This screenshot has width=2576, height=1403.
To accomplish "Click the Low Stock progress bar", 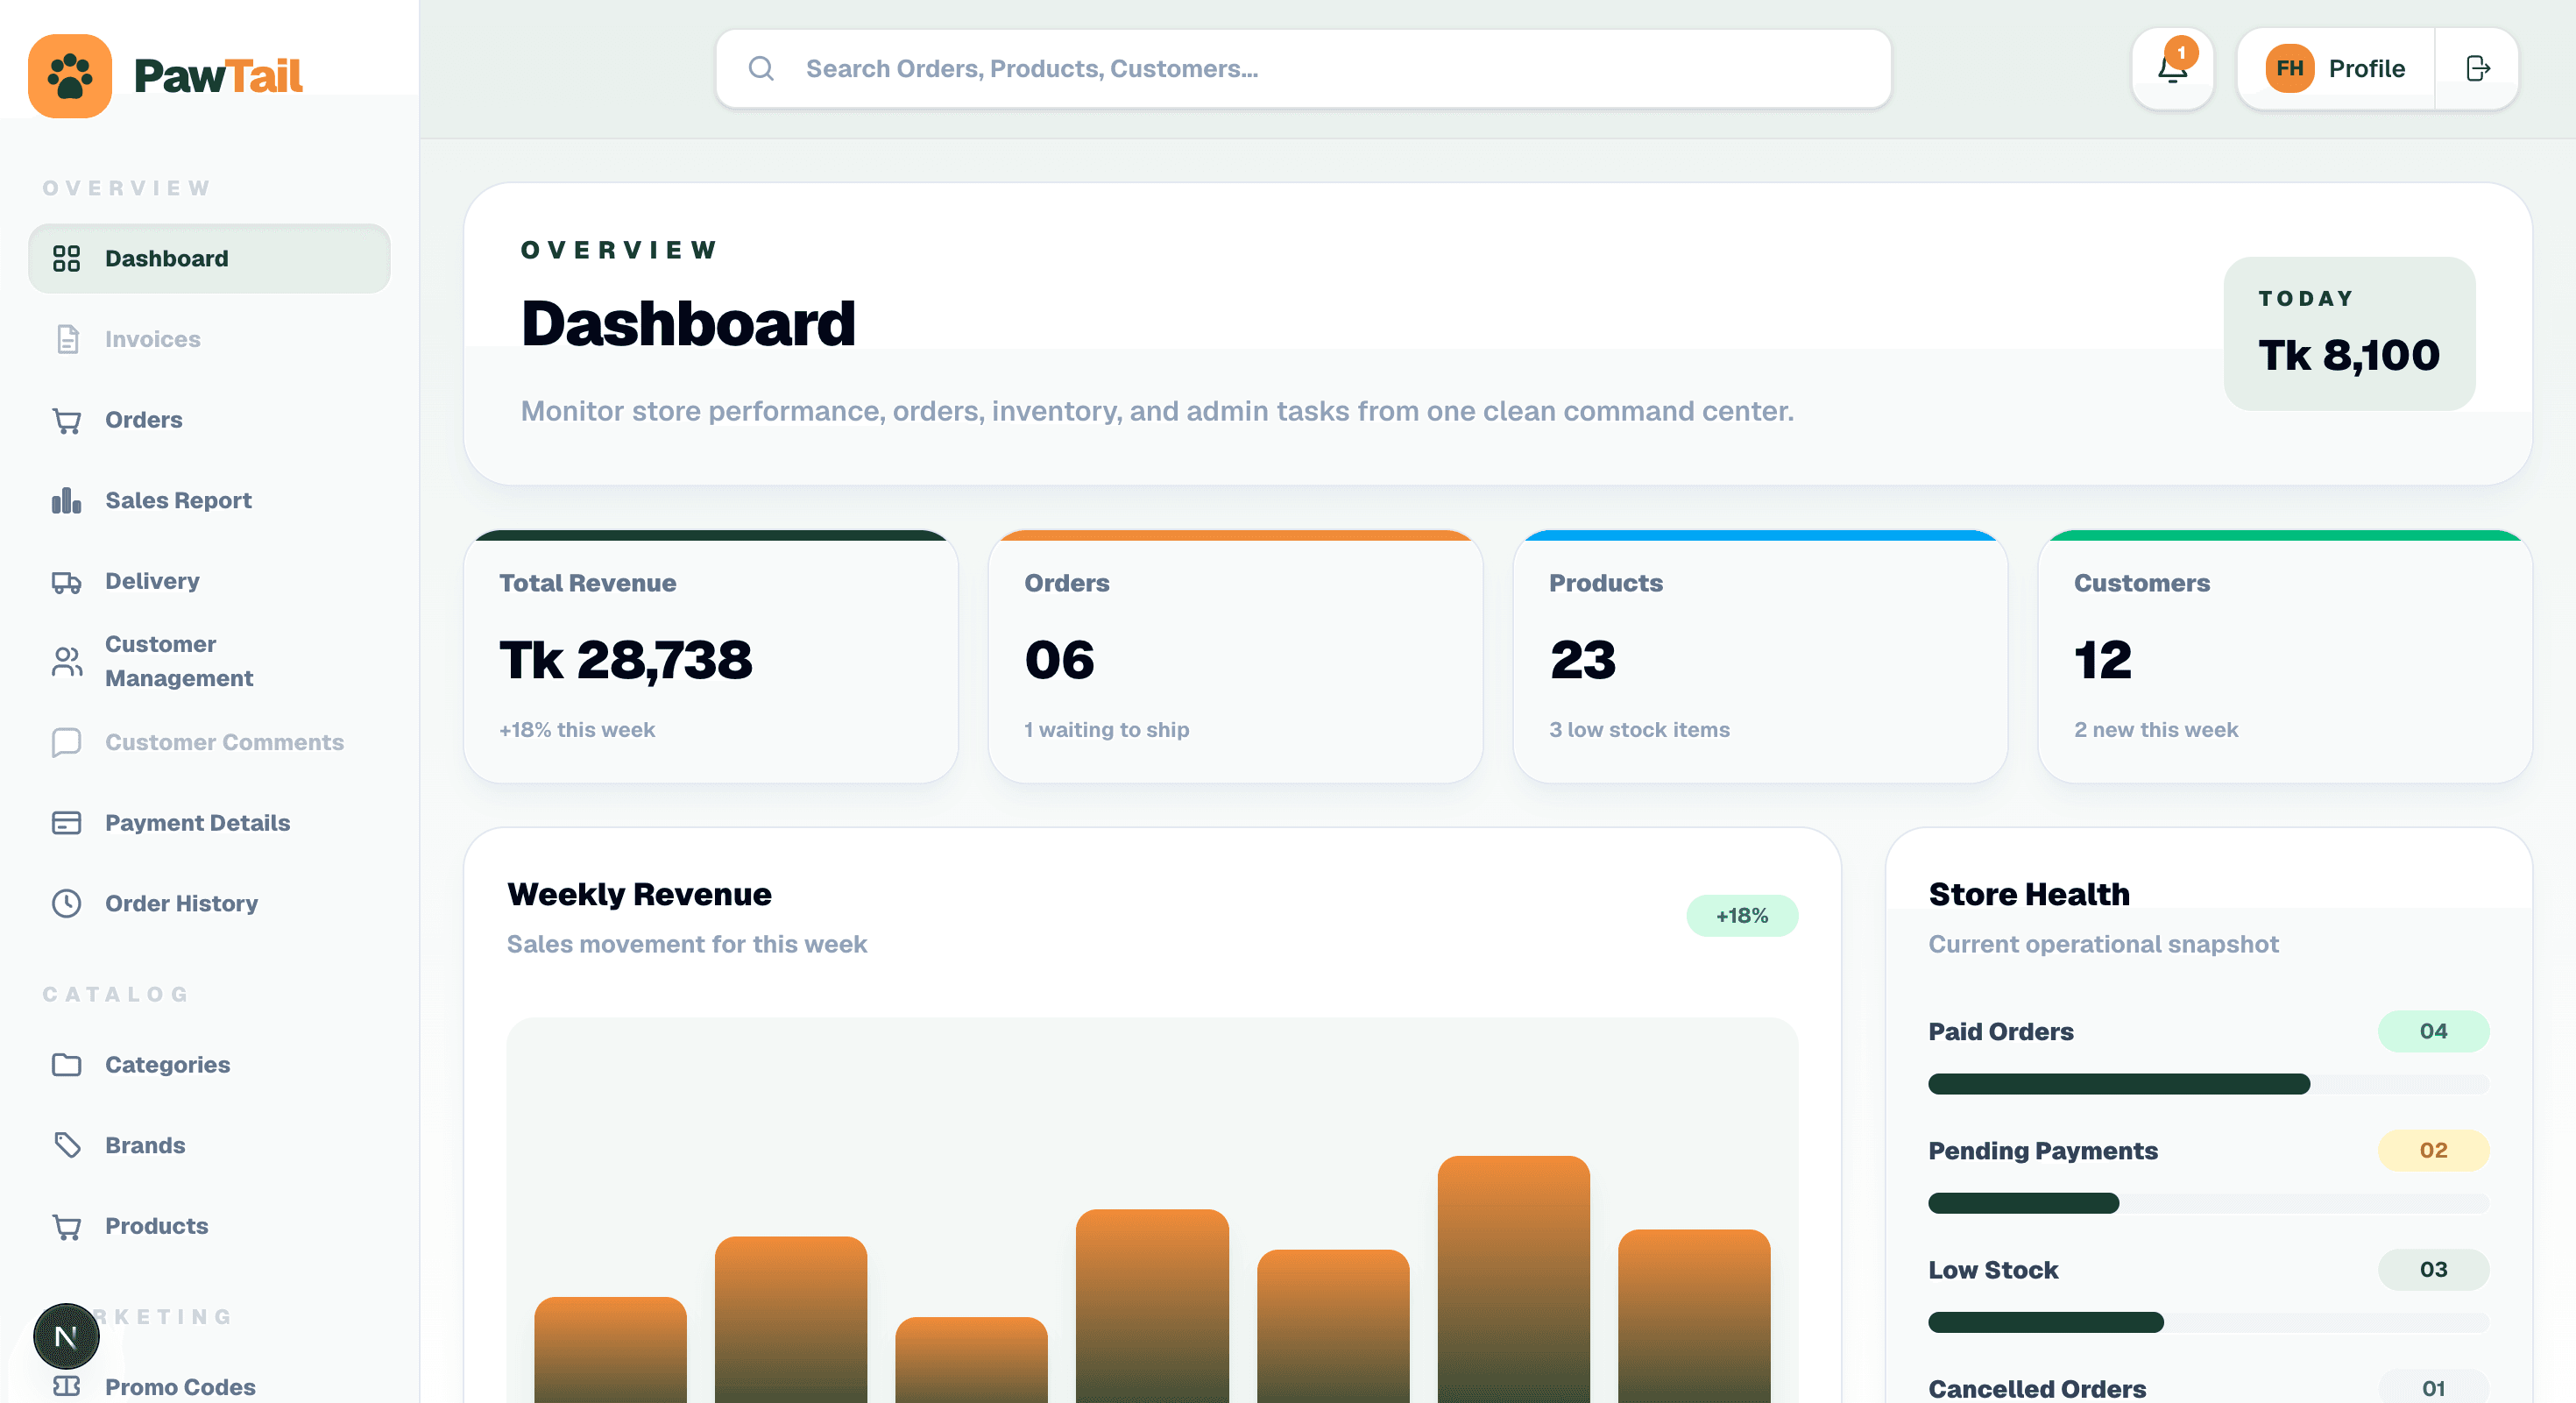I will click(x=2208, y=1323).
